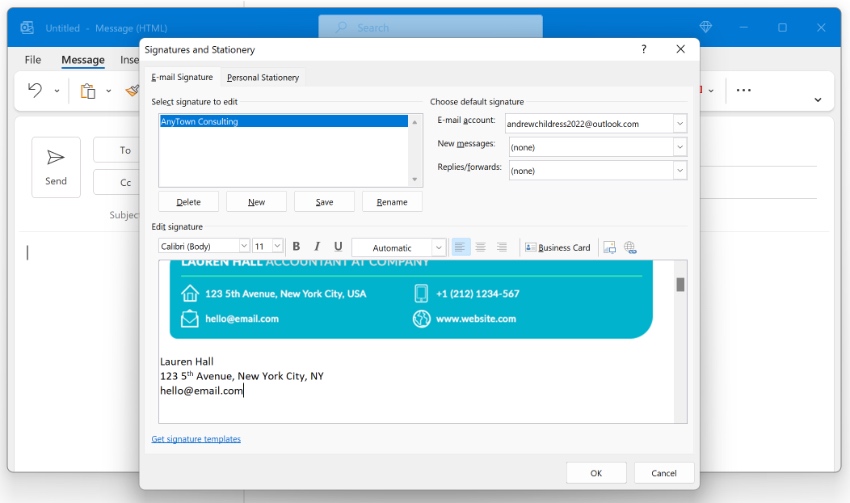Open the New messages signature dropdown
Viewport: 850px width, 503px height.
click(680, 147)
